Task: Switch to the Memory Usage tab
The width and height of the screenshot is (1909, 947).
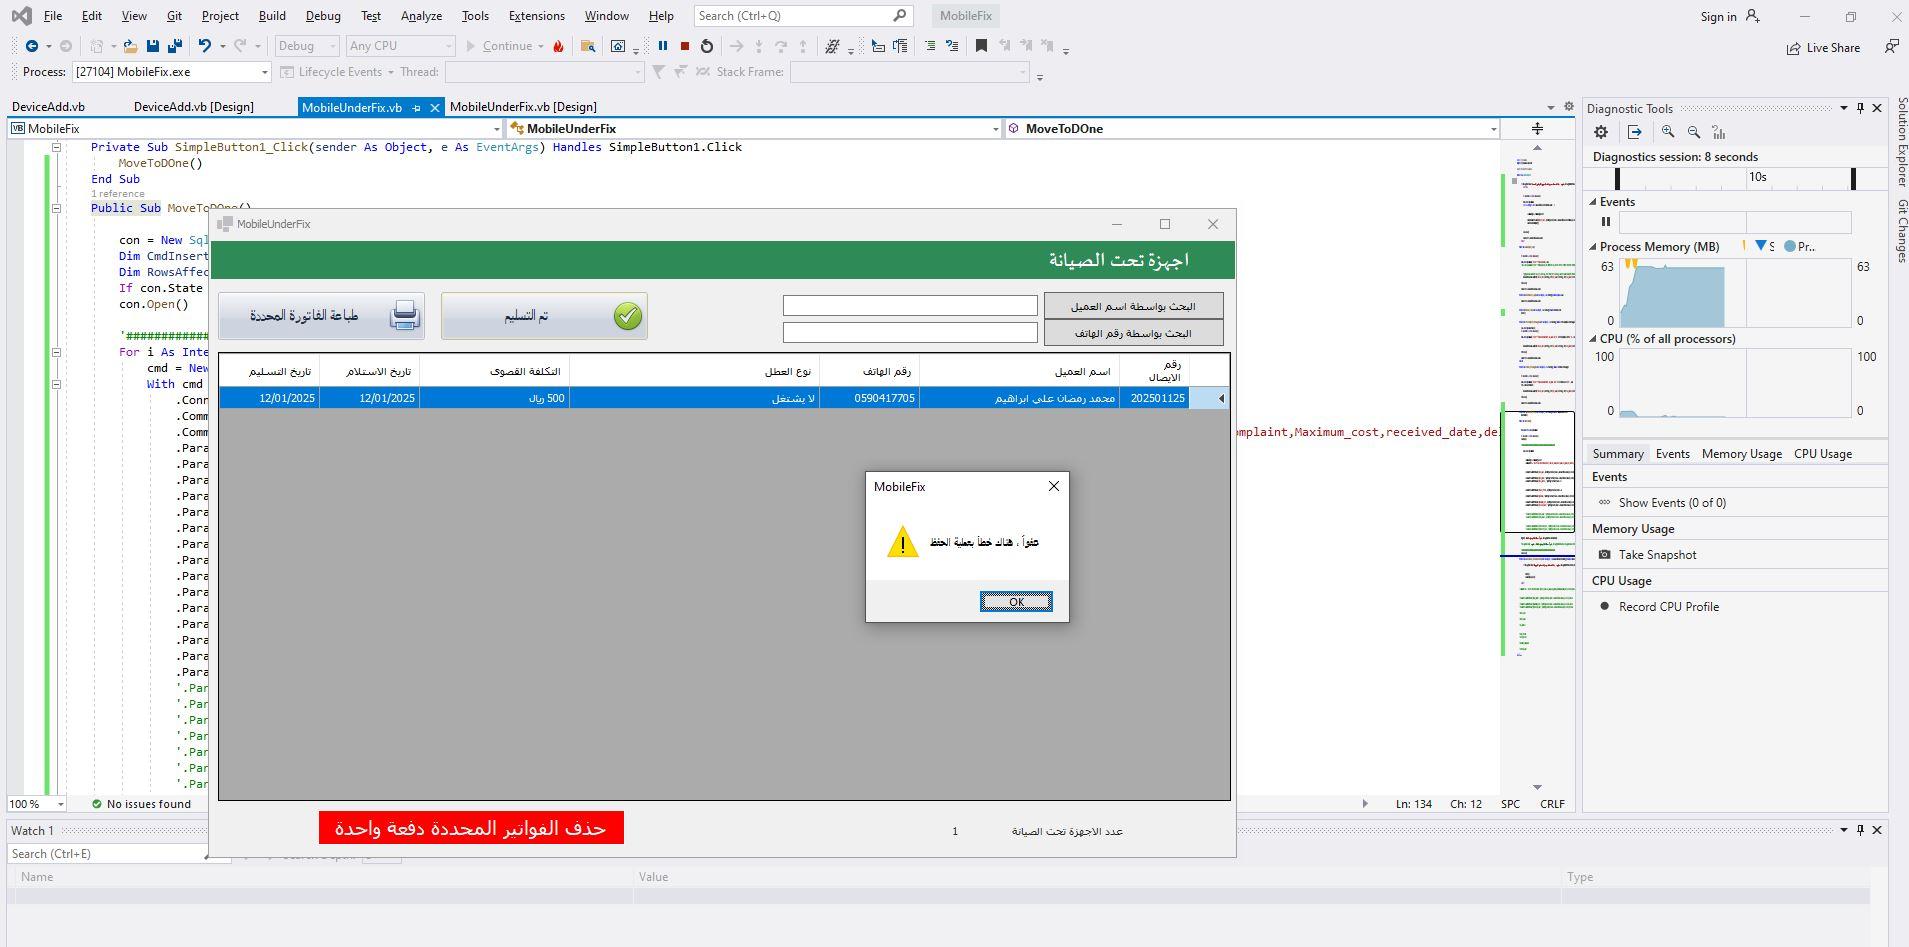Action: [x=1741, y=454]
